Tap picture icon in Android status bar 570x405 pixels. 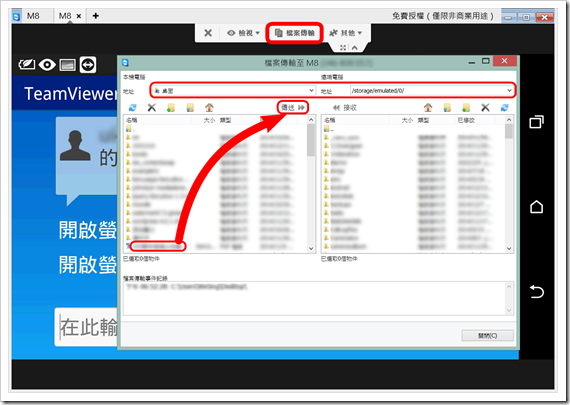point(68,65)
